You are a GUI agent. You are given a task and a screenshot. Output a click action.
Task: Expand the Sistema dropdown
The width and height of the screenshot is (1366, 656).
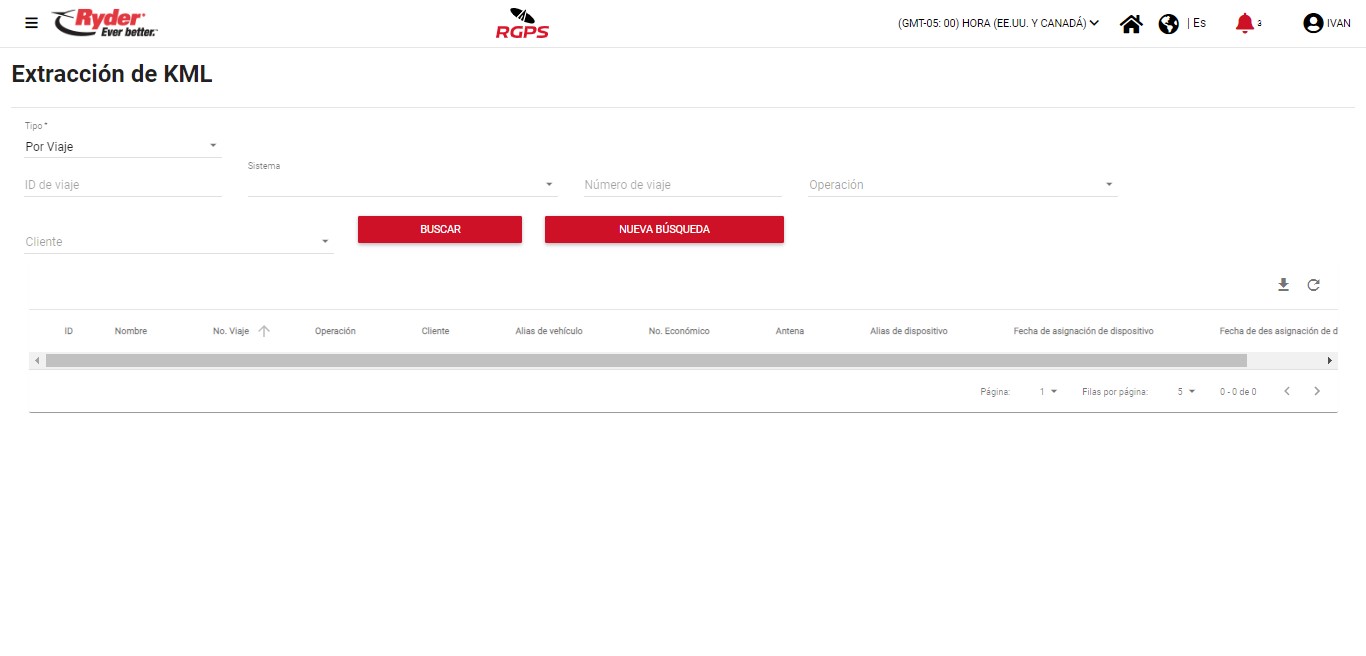[x=401, y=185]
